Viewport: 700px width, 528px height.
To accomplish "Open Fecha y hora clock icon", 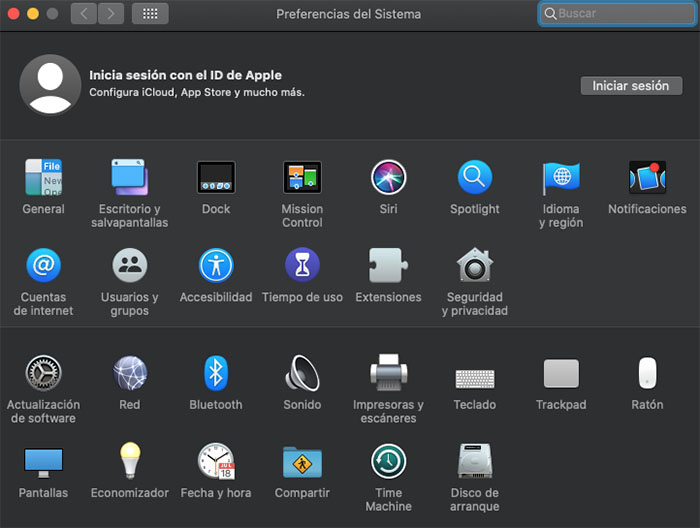I will point(216,461).
